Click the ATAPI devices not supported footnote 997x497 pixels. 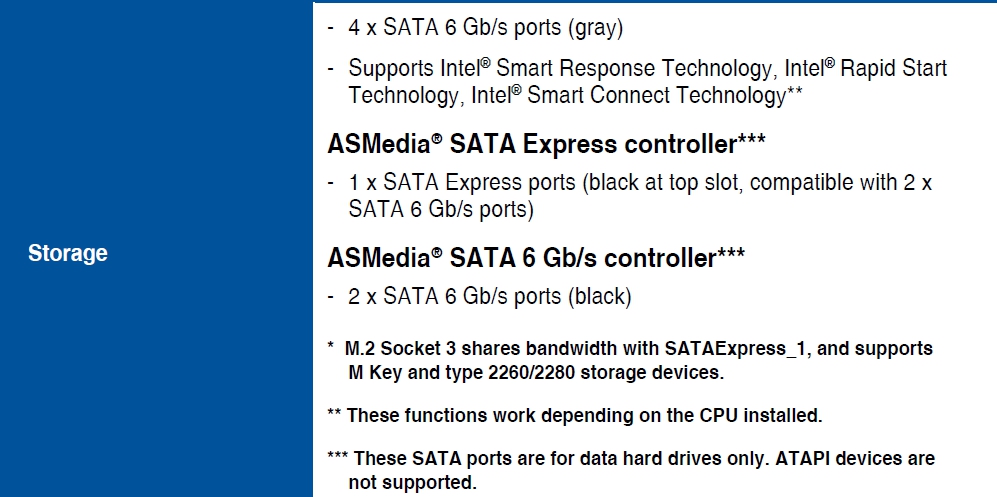(x=631, y=470)
